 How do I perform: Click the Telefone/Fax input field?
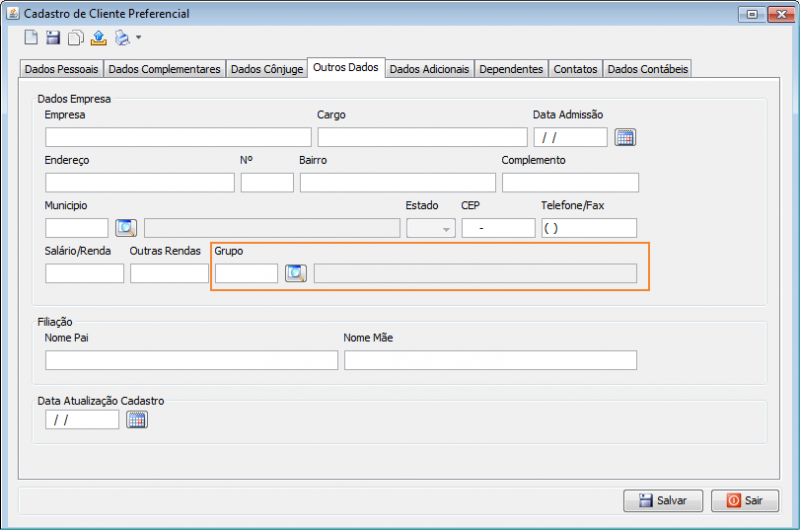click(x=589, y=228)
